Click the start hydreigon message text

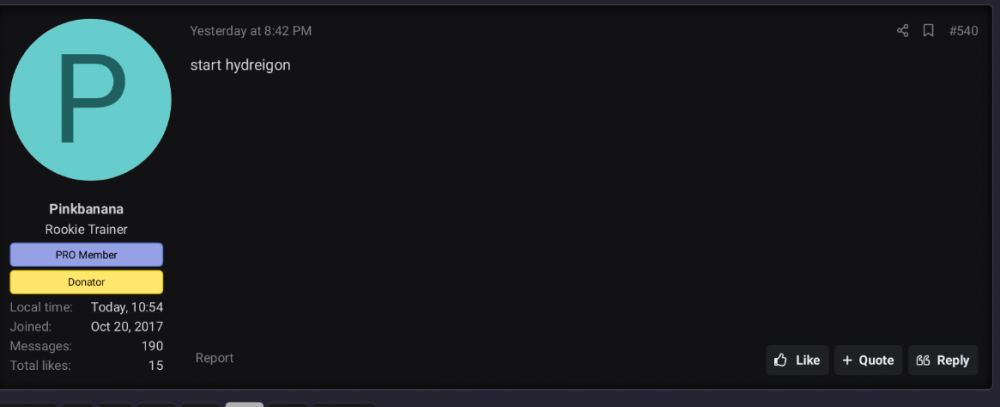[x=240, y=65]
